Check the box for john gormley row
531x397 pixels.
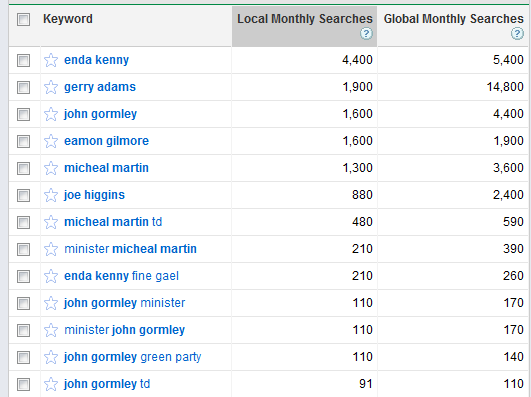pyautogui.click(x=24, y=114)
